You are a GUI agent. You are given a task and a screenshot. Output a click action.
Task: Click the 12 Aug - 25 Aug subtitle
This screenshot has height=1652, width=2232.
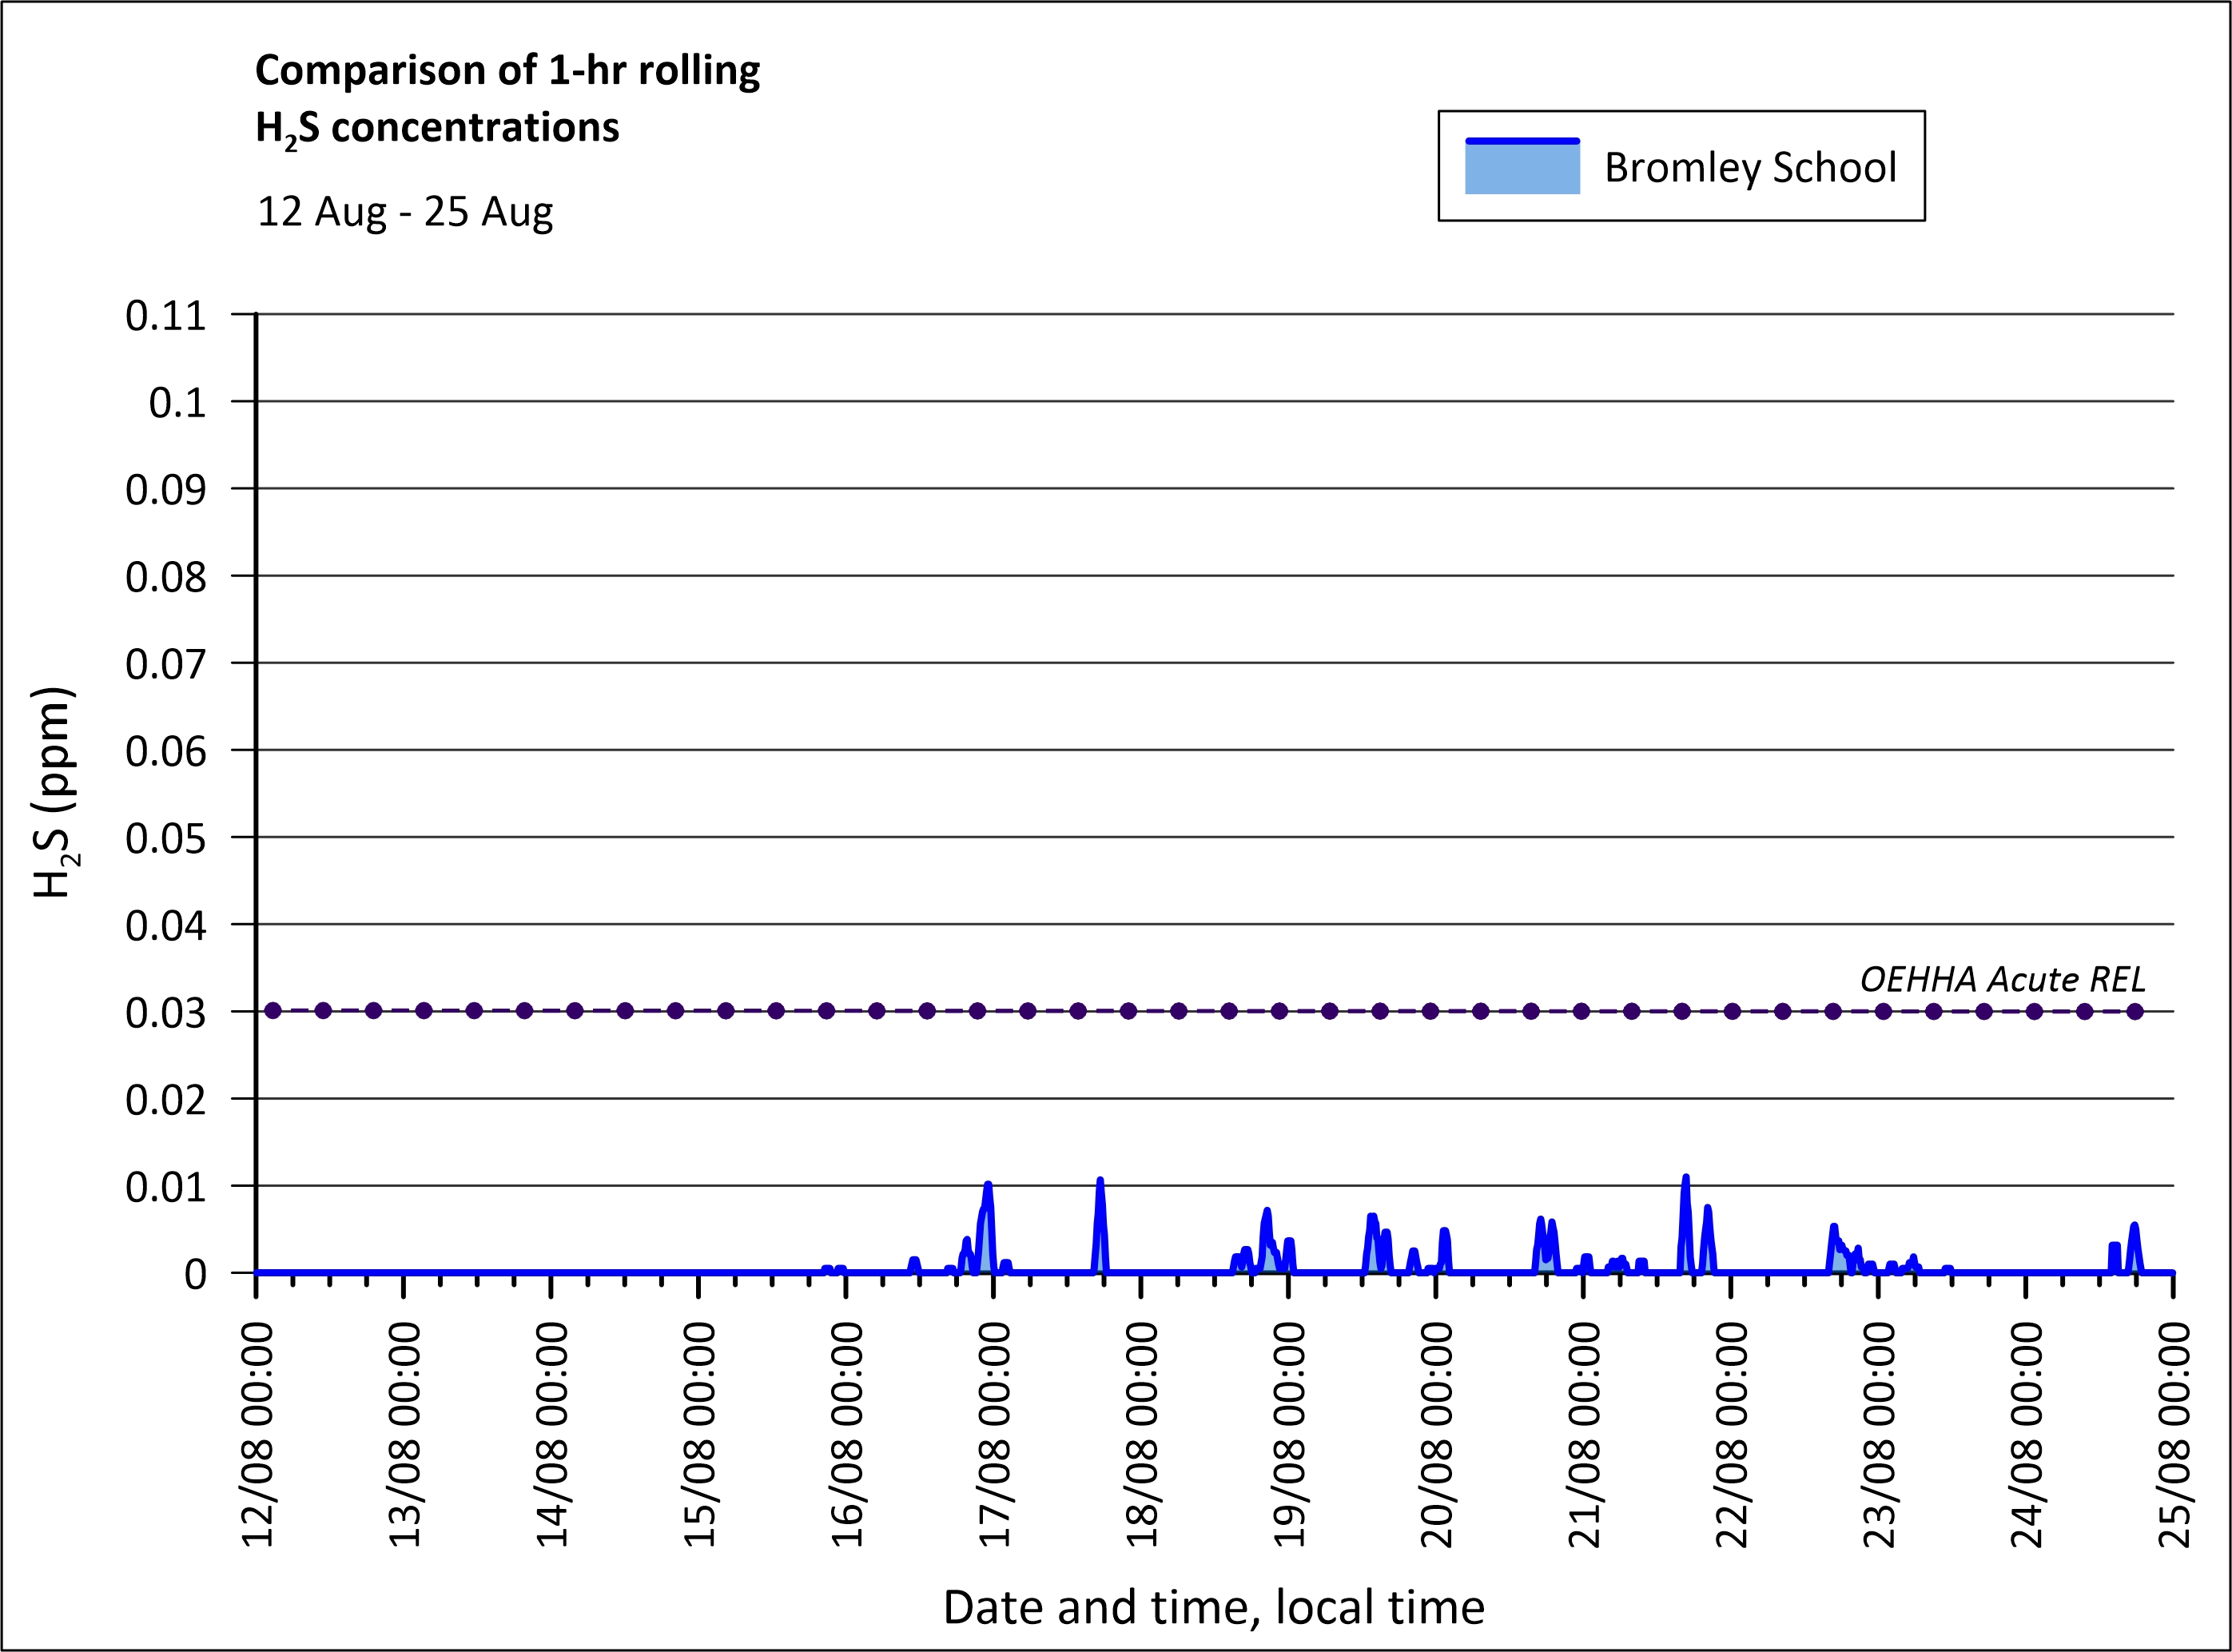[405, 212]
